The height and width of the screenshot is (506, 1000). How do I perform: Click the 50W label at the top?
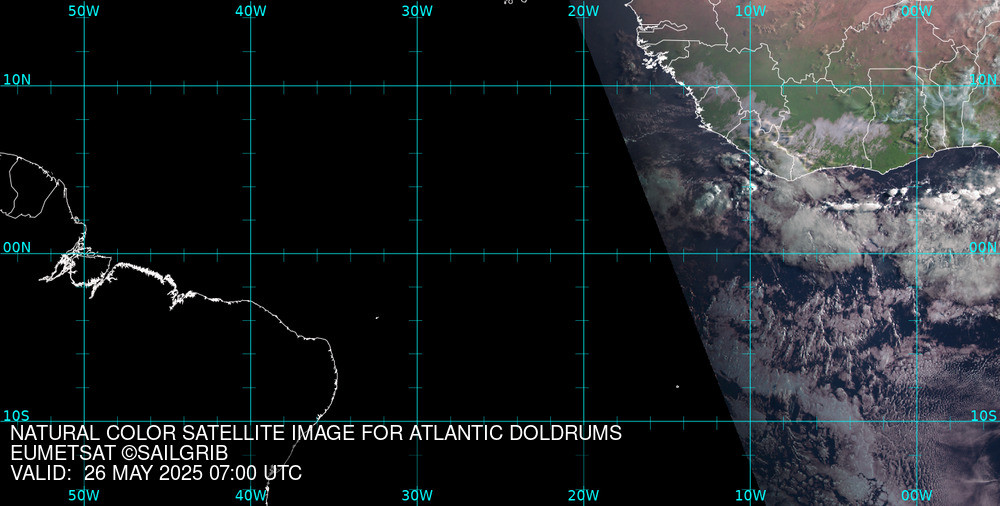pos(84,11)
